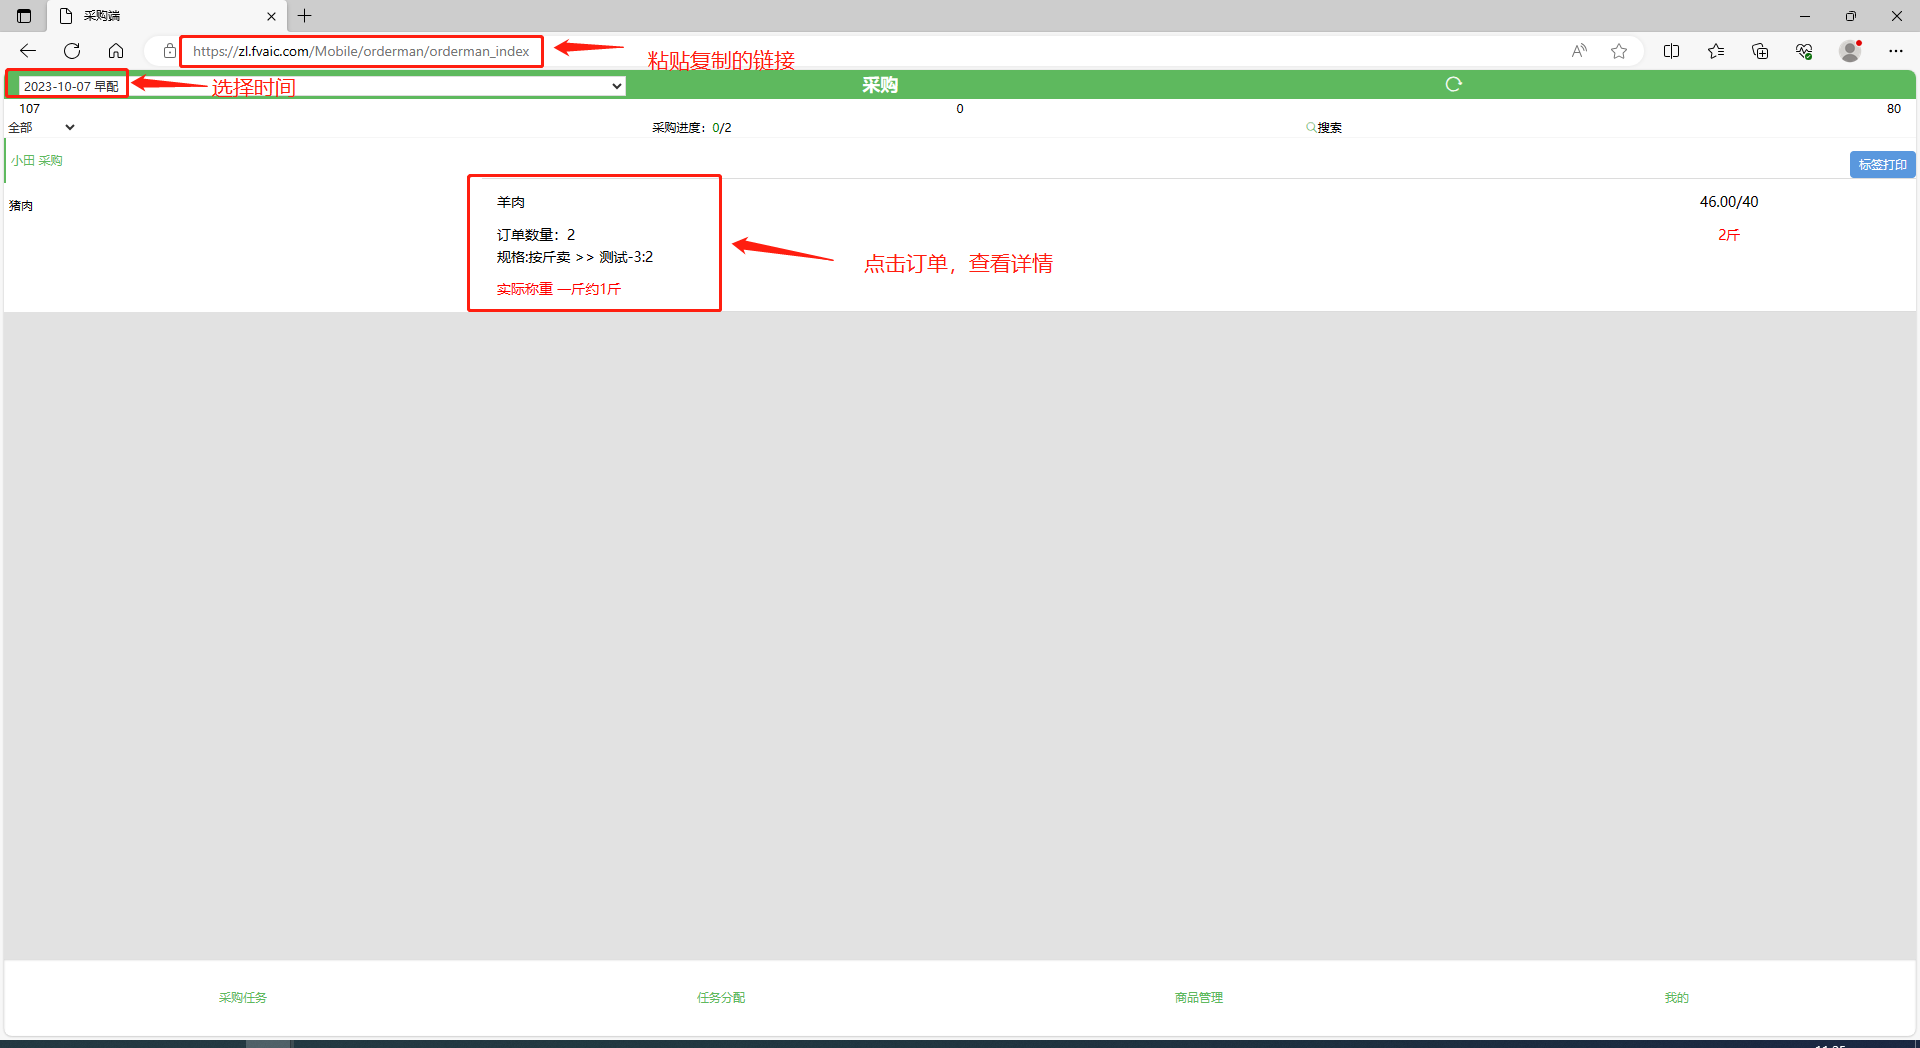1920x1048 pixels.
Task: Open 我的 bottom tab
Action: click(x=1676, y=997)
